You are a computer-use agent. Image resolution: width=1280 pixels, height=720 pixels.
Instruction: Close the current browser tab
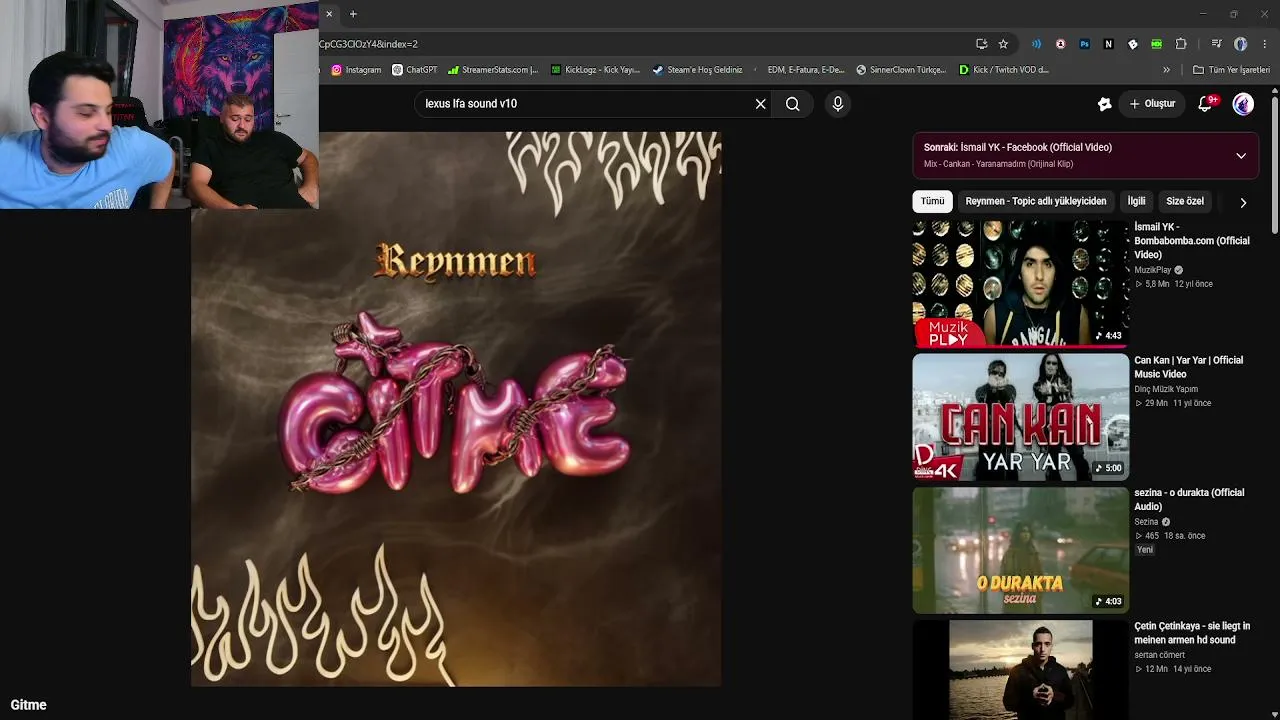[x=329, y=14]
